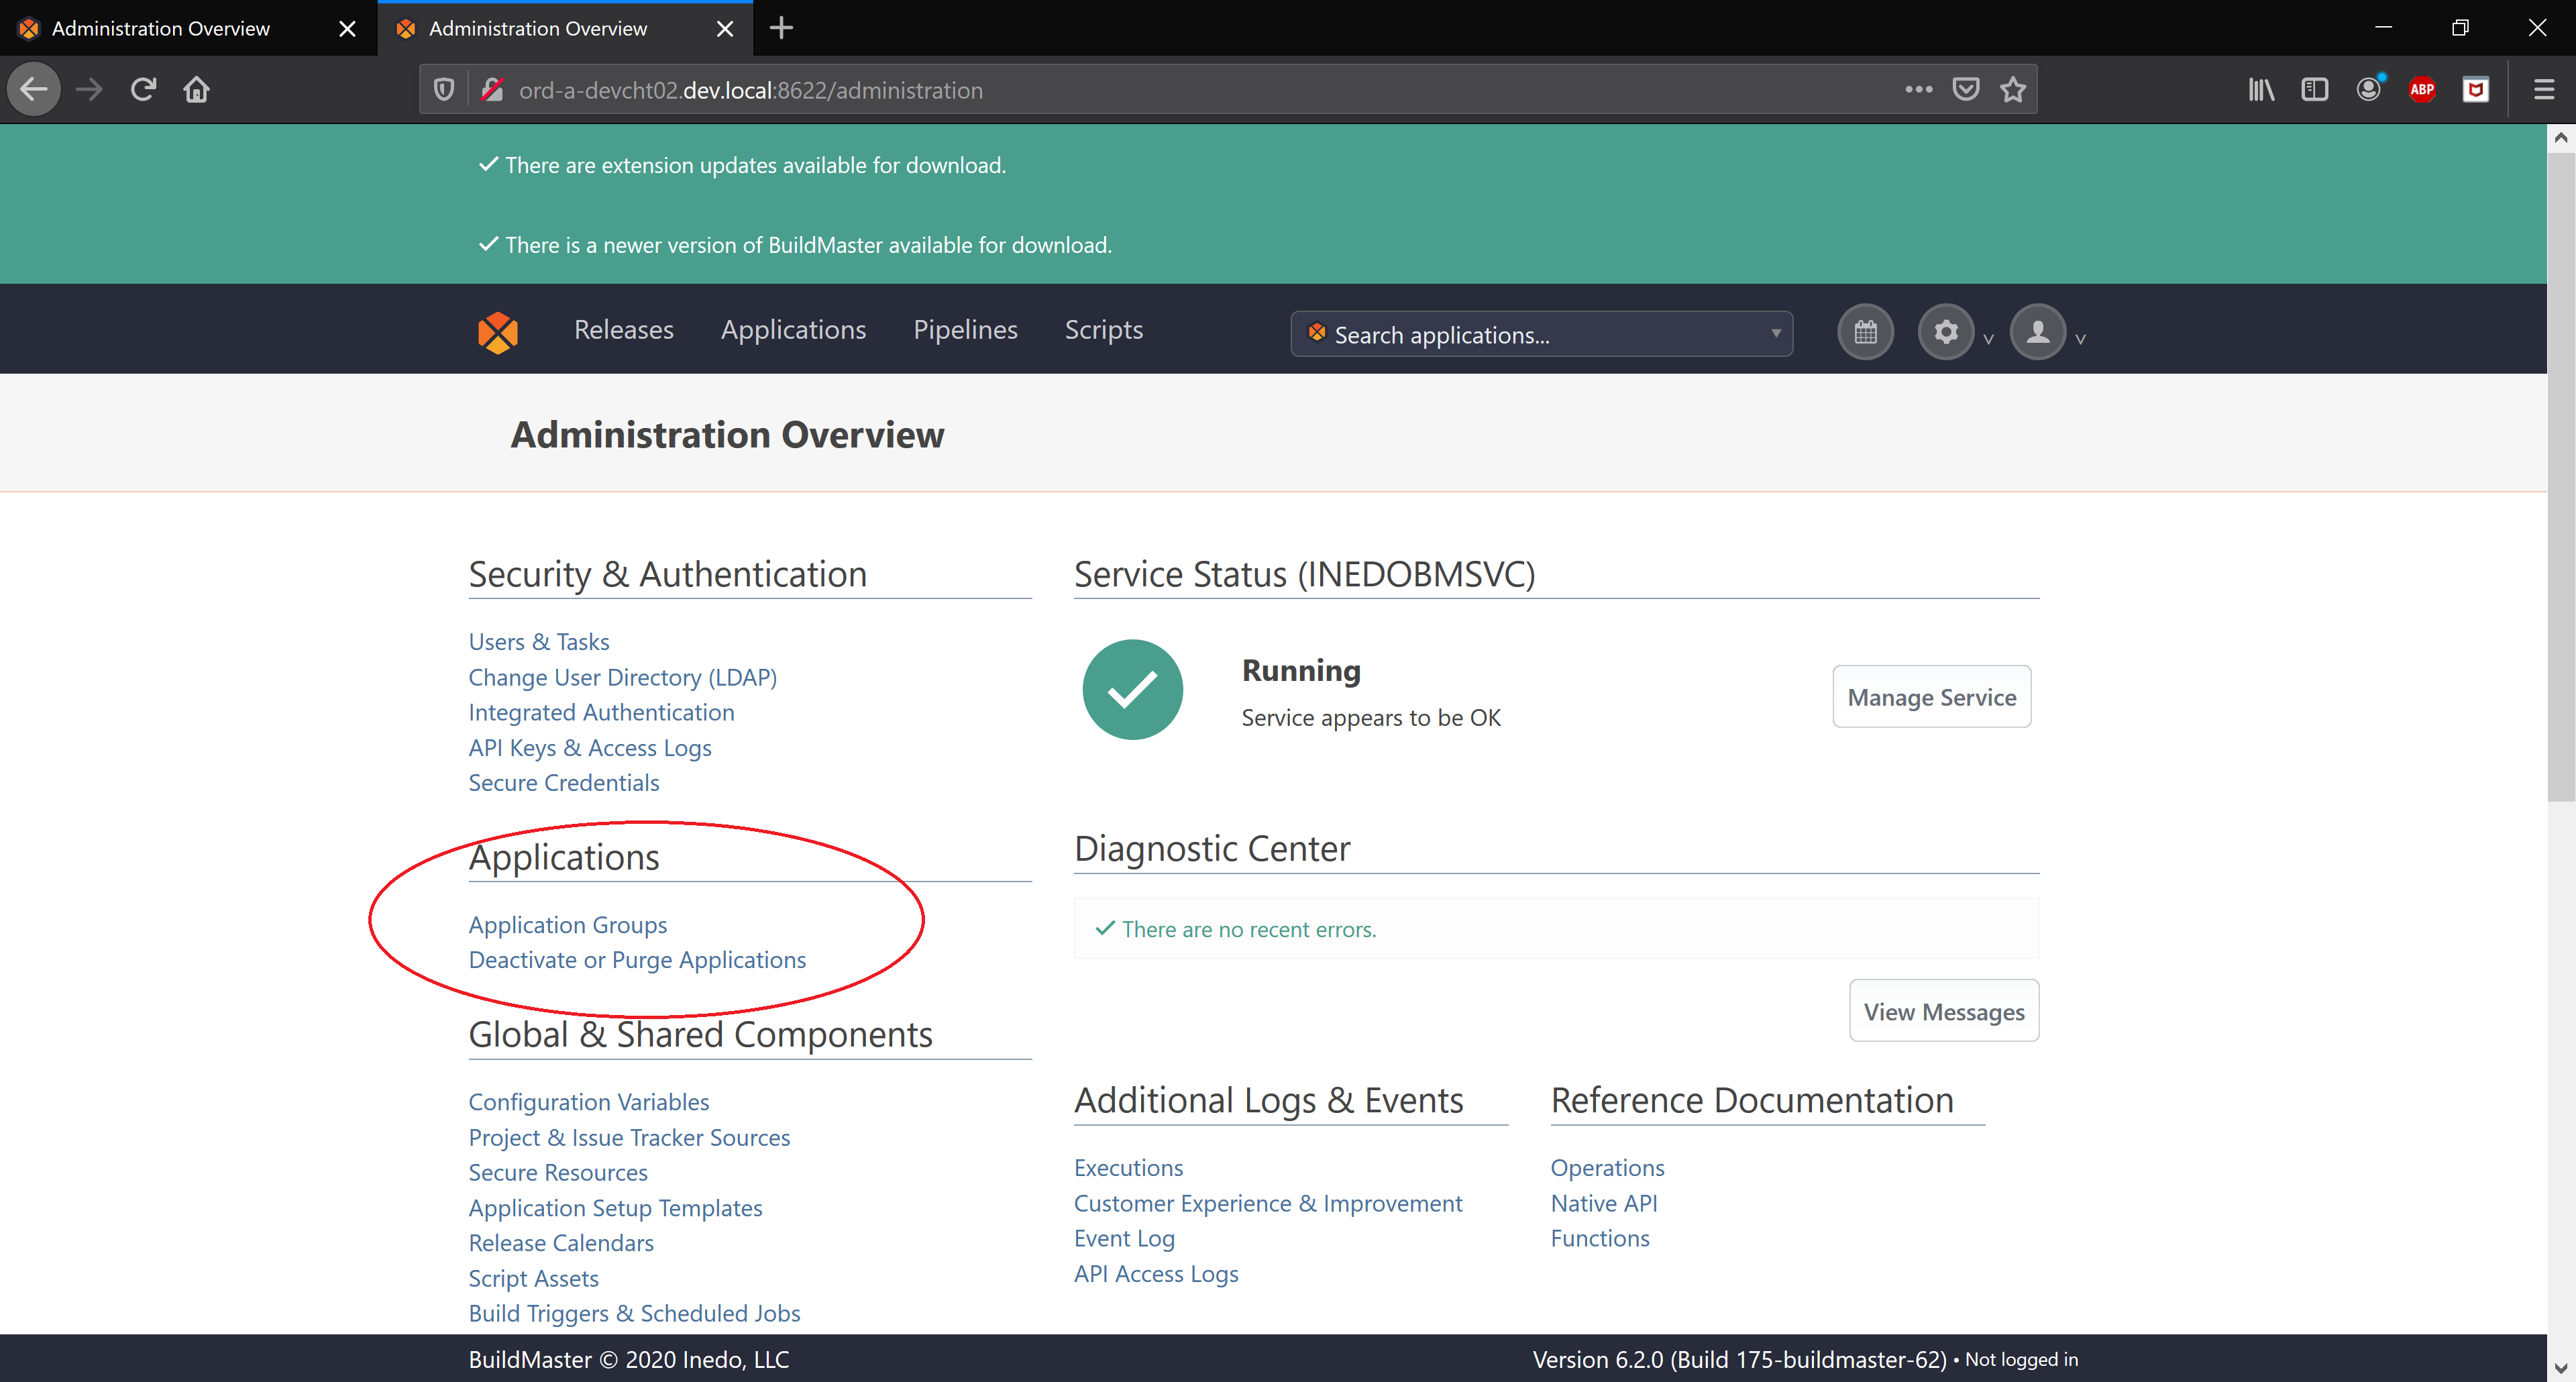Click the View Messages button
The height and width of the screenshot is (1382, 2576).
point(1943,1010)
